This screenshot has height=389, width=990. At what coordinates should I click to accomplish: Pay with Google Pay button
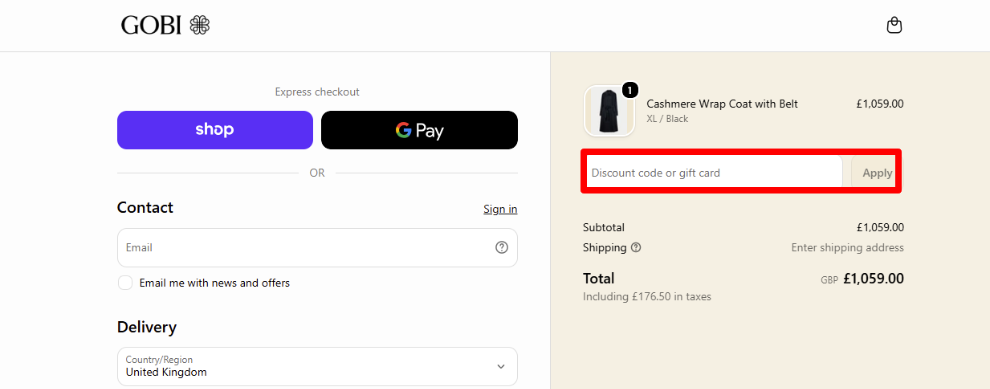point(419,130)
